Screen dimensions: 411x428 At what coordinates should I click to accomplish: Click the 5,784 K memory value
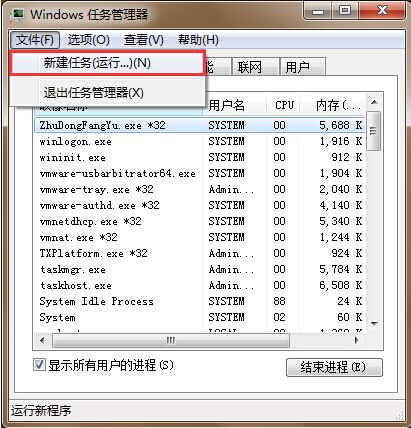341,269
